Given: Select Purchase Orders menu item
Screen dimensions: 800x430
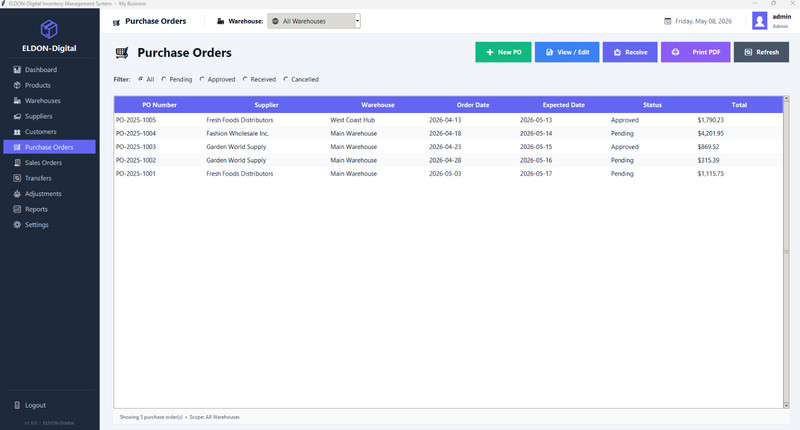Looking at the screenshot, I should point(49,147).
